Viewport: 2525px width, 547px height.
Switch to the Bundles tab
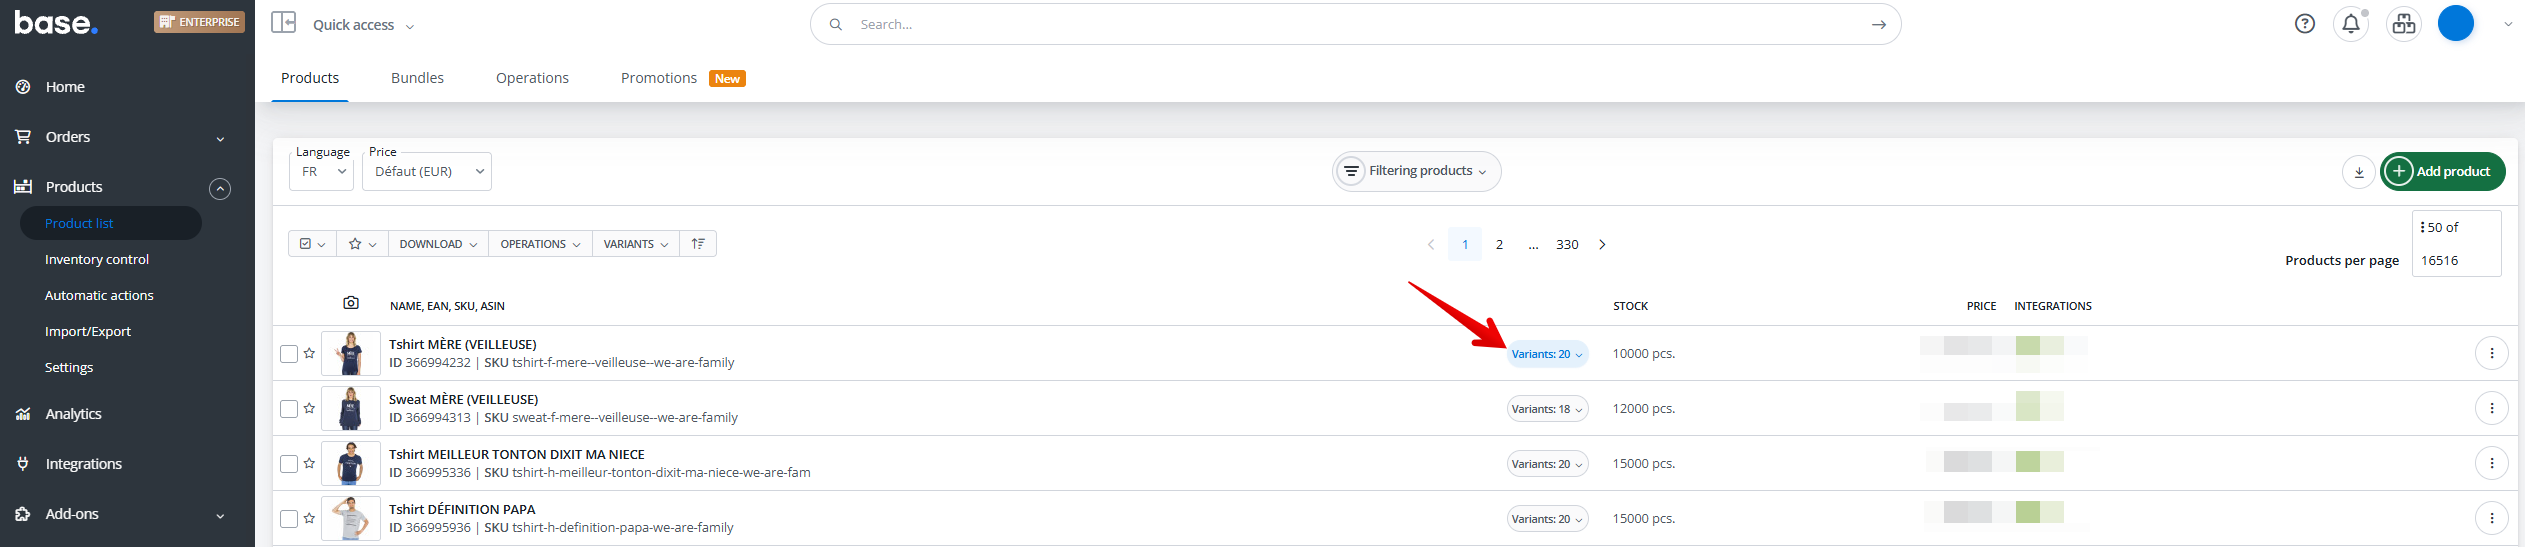coord(417,78)
